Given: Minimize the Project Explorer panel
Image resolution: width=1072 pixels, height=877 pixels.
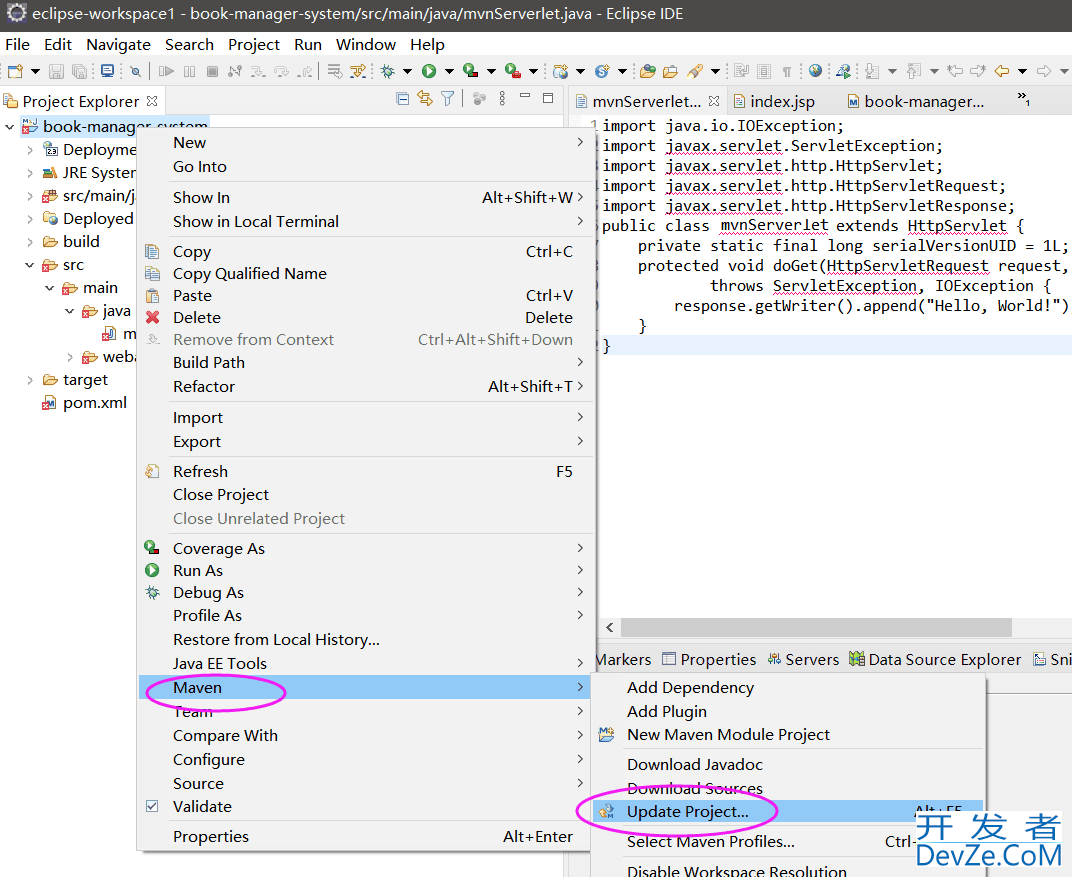Looking at the screenshot, I should coord(525,96).
